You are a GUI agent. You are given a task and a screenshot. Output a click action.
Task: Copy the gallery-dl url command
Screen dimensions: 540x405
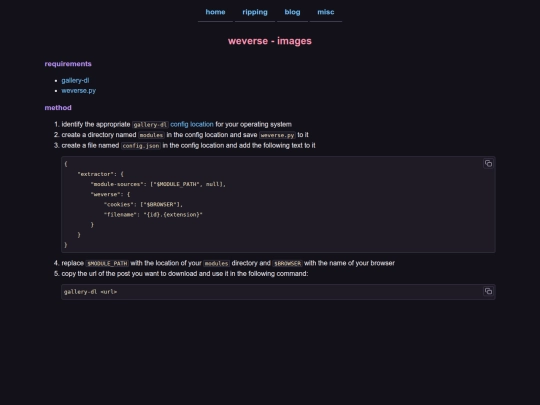(488, 291)
